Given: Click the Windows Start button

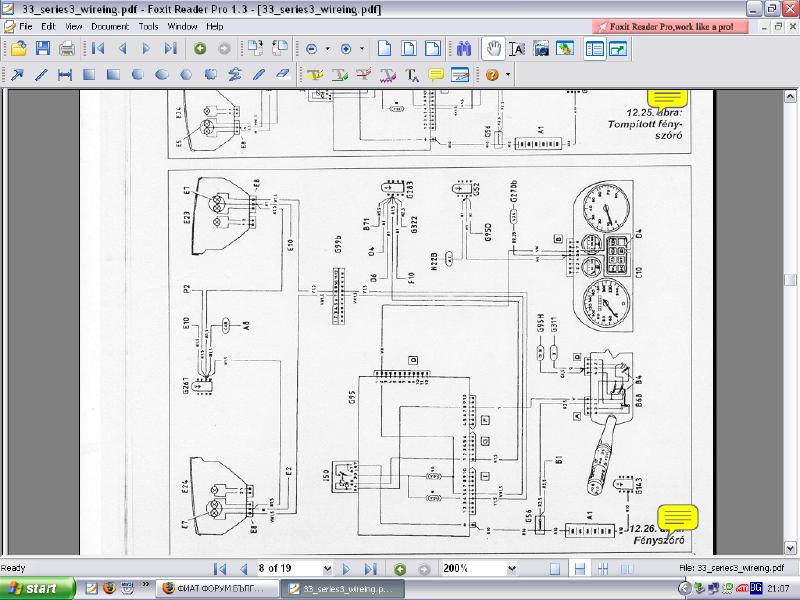Looking at the screenshot, I should (37, 588).
